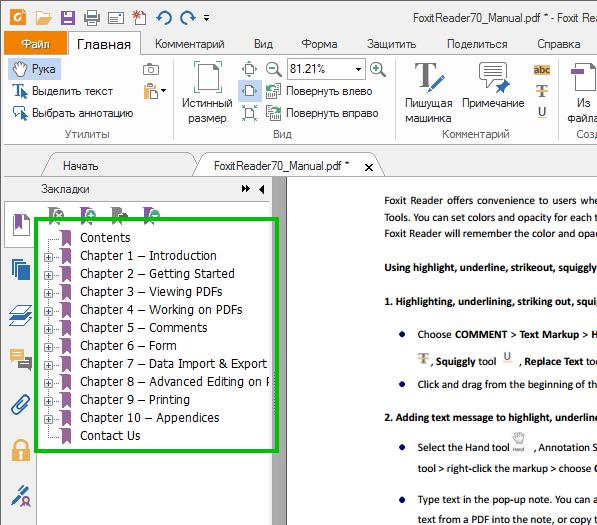
Task: Switch to the Начать document tab
Action: click(80, 166)
